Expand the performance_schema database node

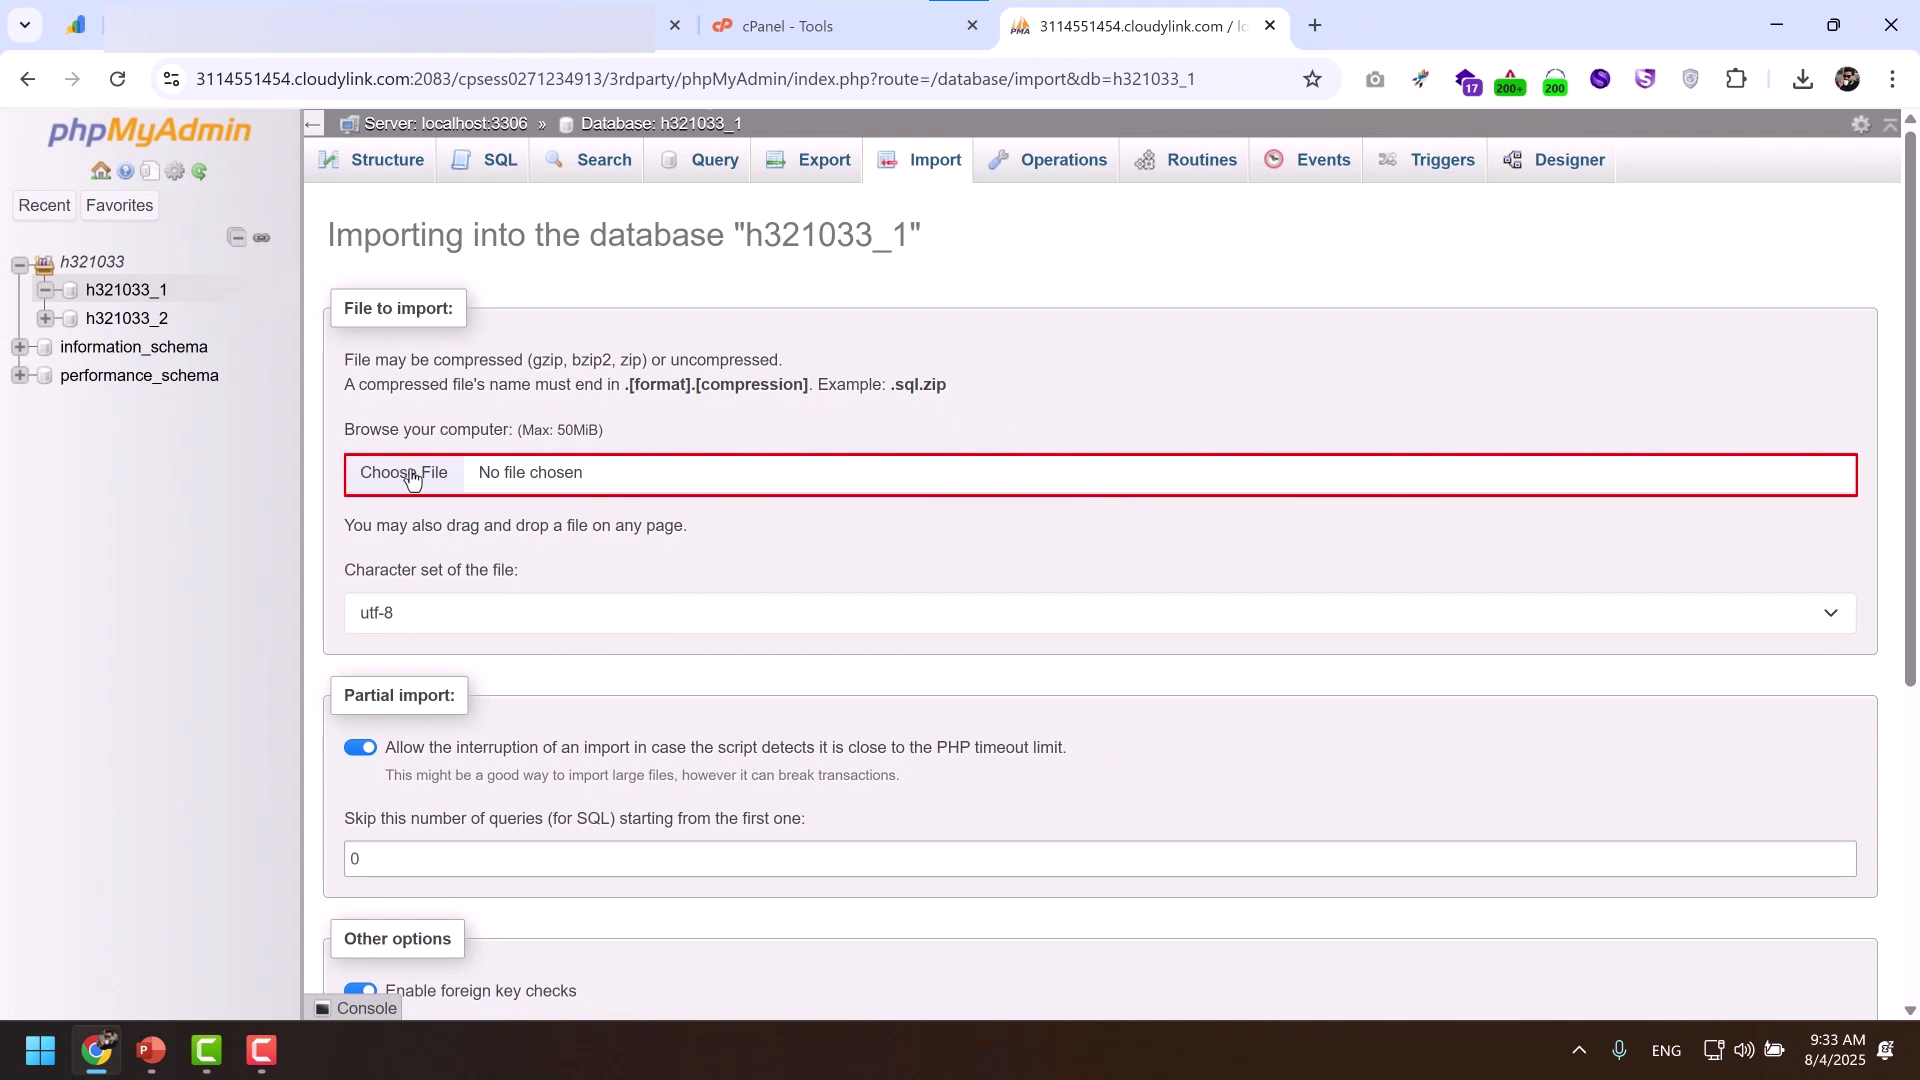pos(19,376)
